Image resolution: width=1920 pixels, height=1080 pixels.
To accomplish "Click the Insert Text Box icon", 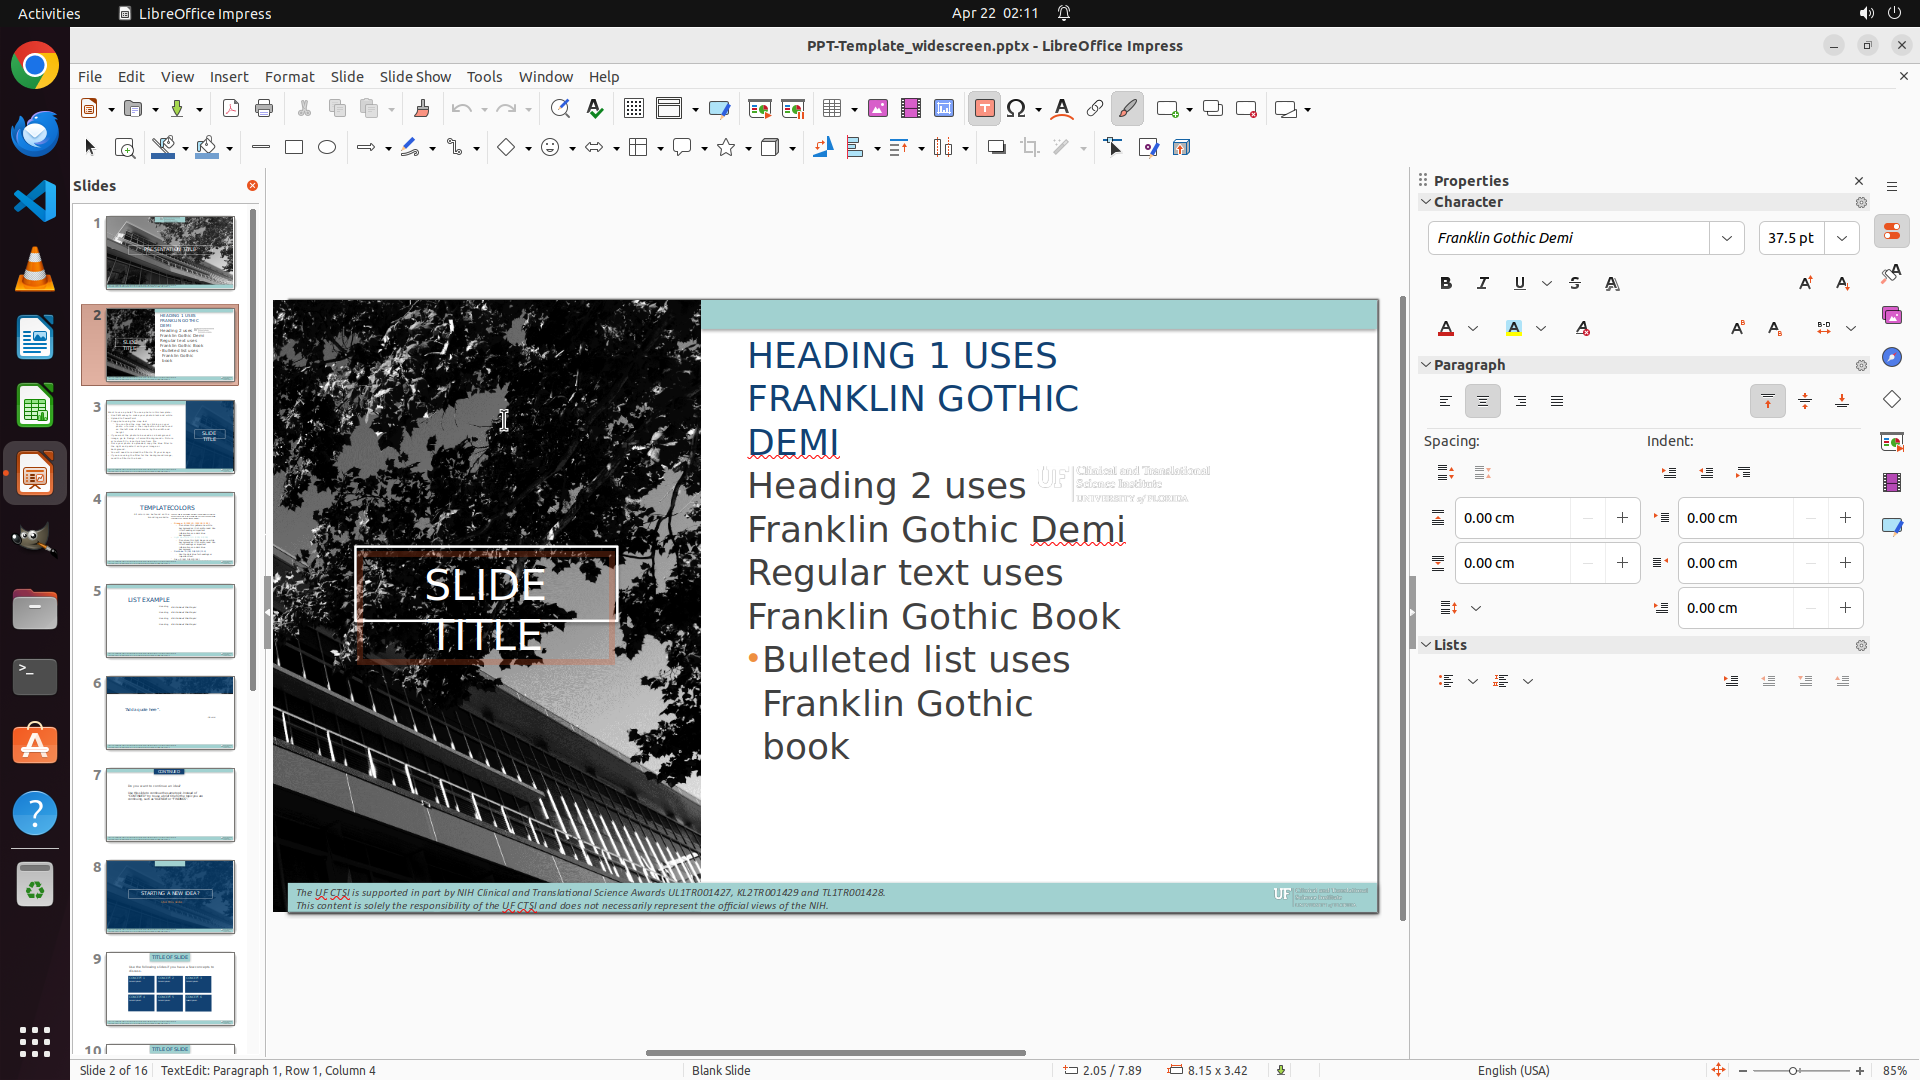I will click(x=984, y=109).
